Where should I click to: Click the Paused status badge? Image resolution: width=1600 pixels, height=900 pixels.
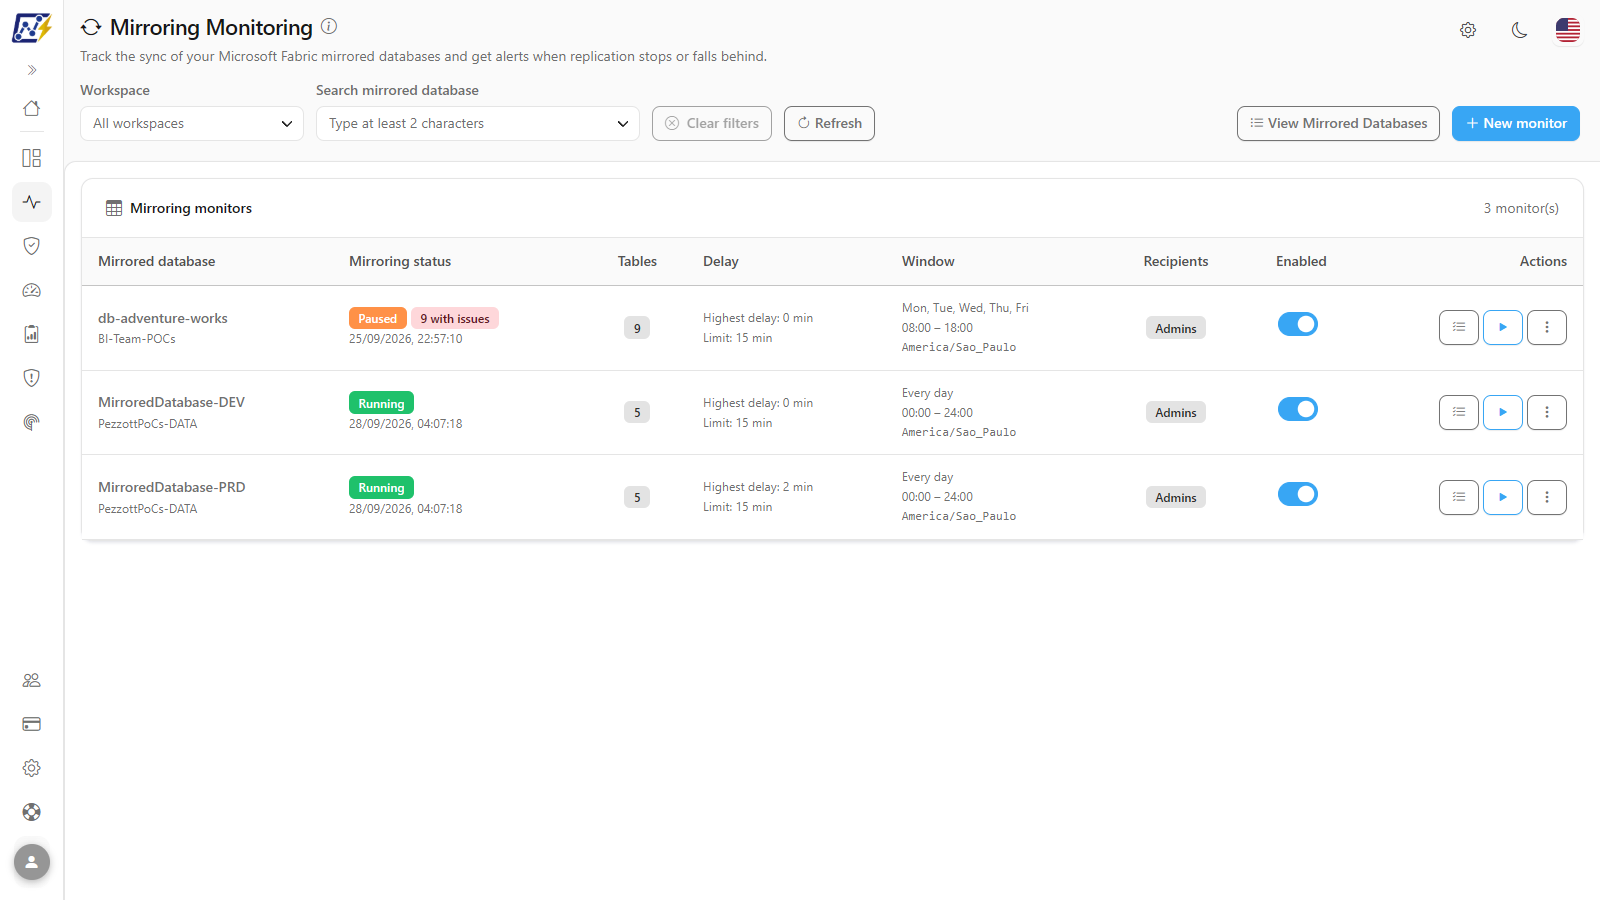[378, 319]
